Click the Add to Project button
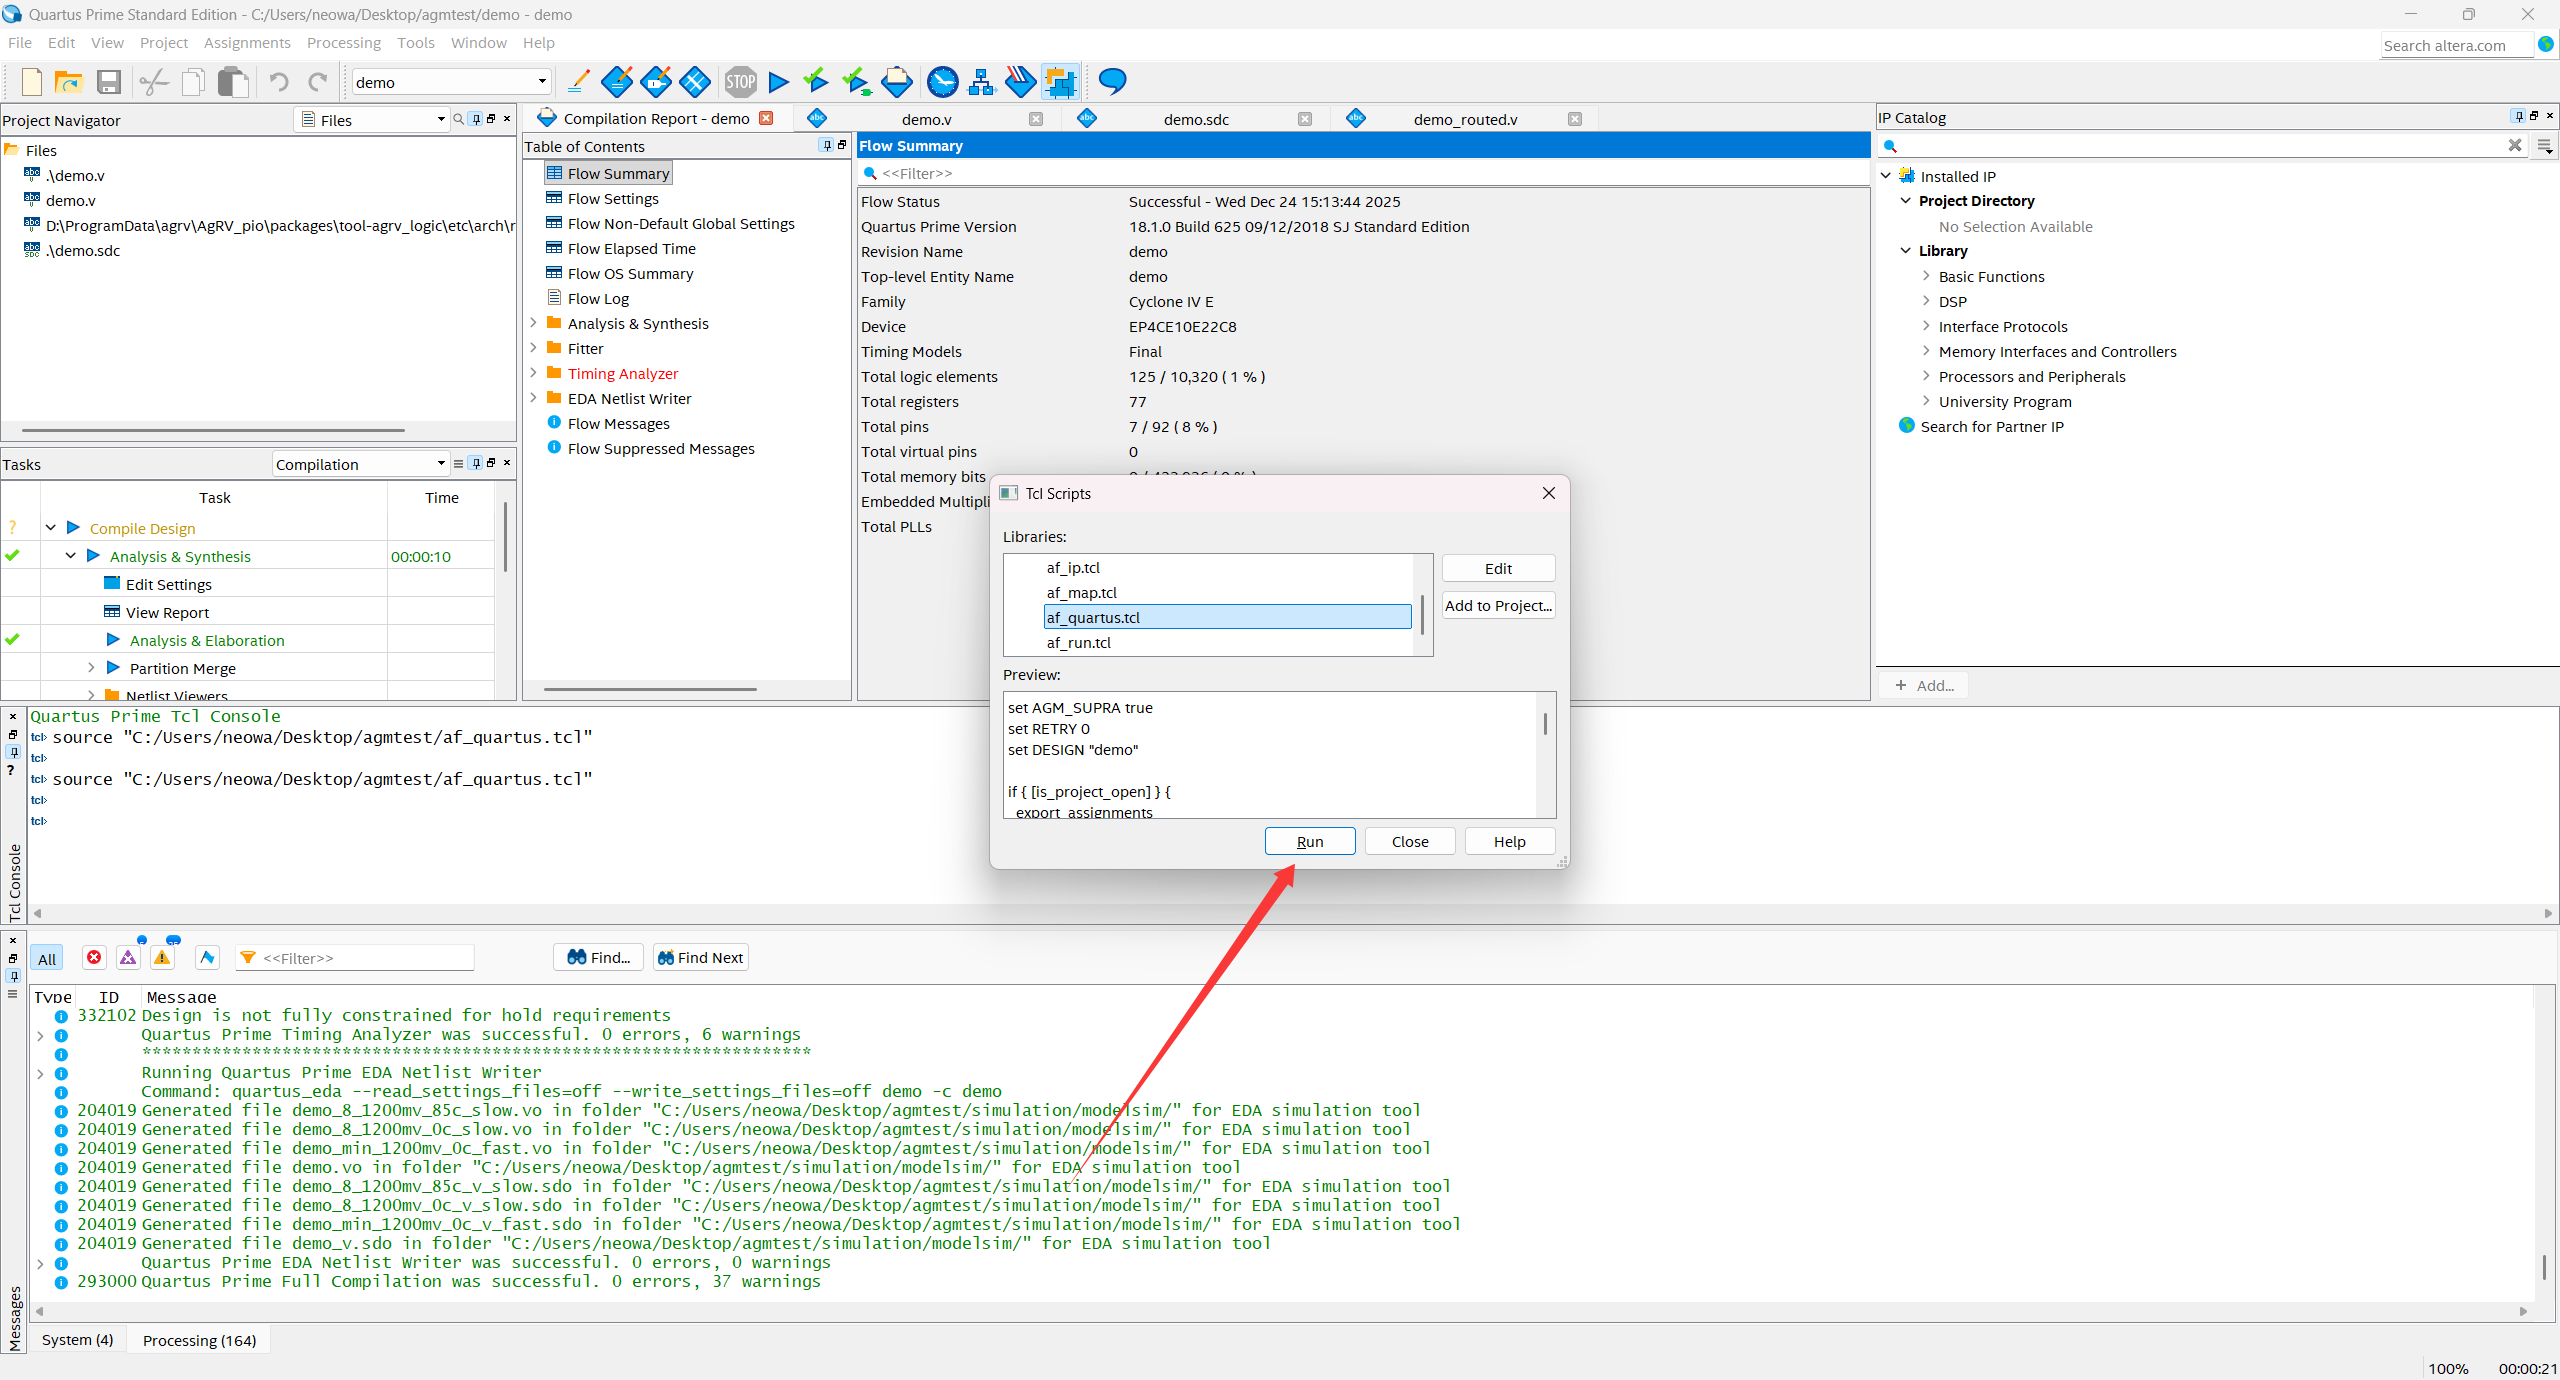Screen dimensions: 2560x1380 coord(1497,605)
